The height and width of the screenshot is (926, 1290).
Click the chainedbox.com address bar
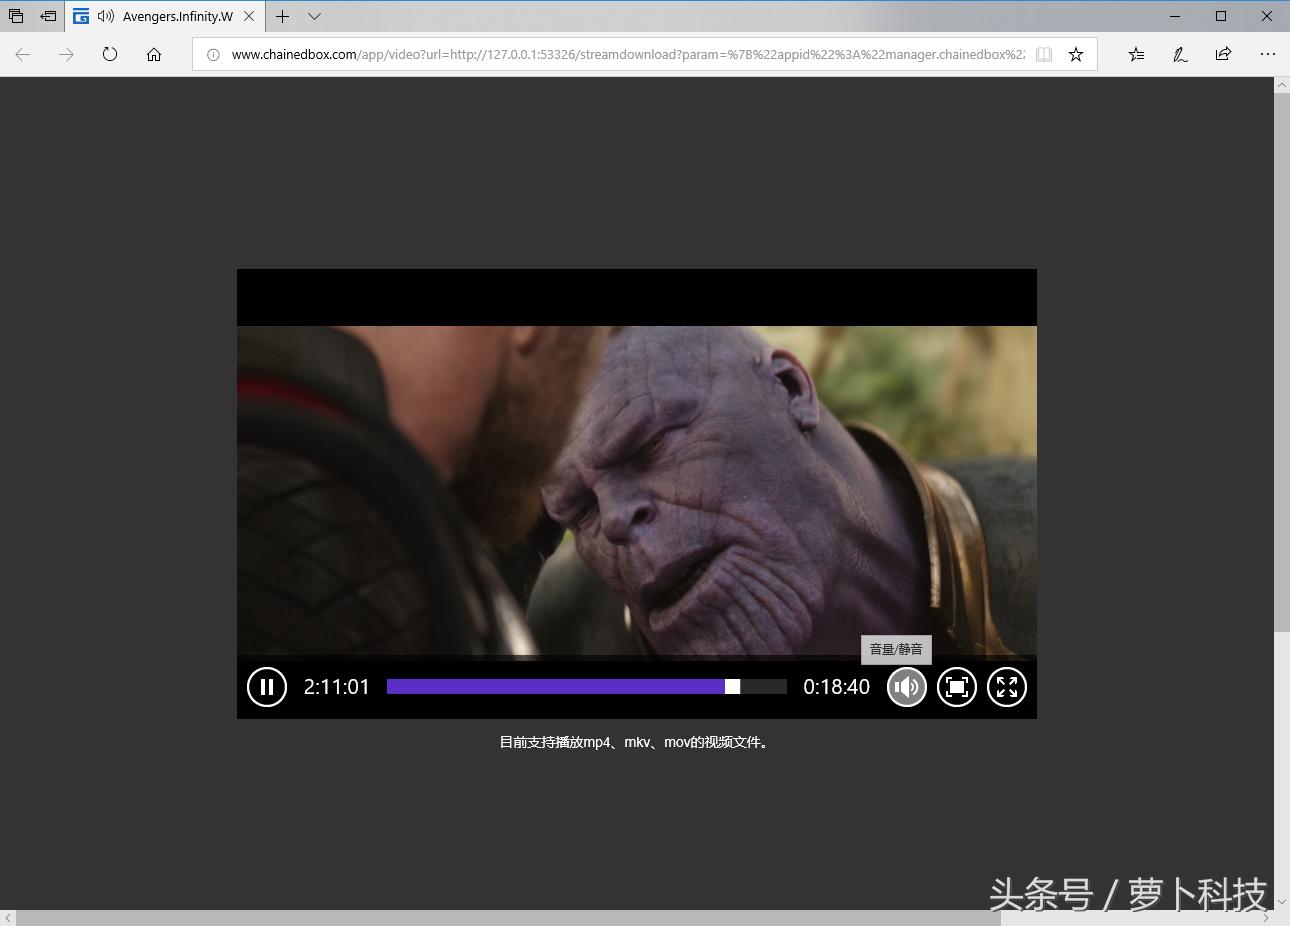[x=620, y=54]
